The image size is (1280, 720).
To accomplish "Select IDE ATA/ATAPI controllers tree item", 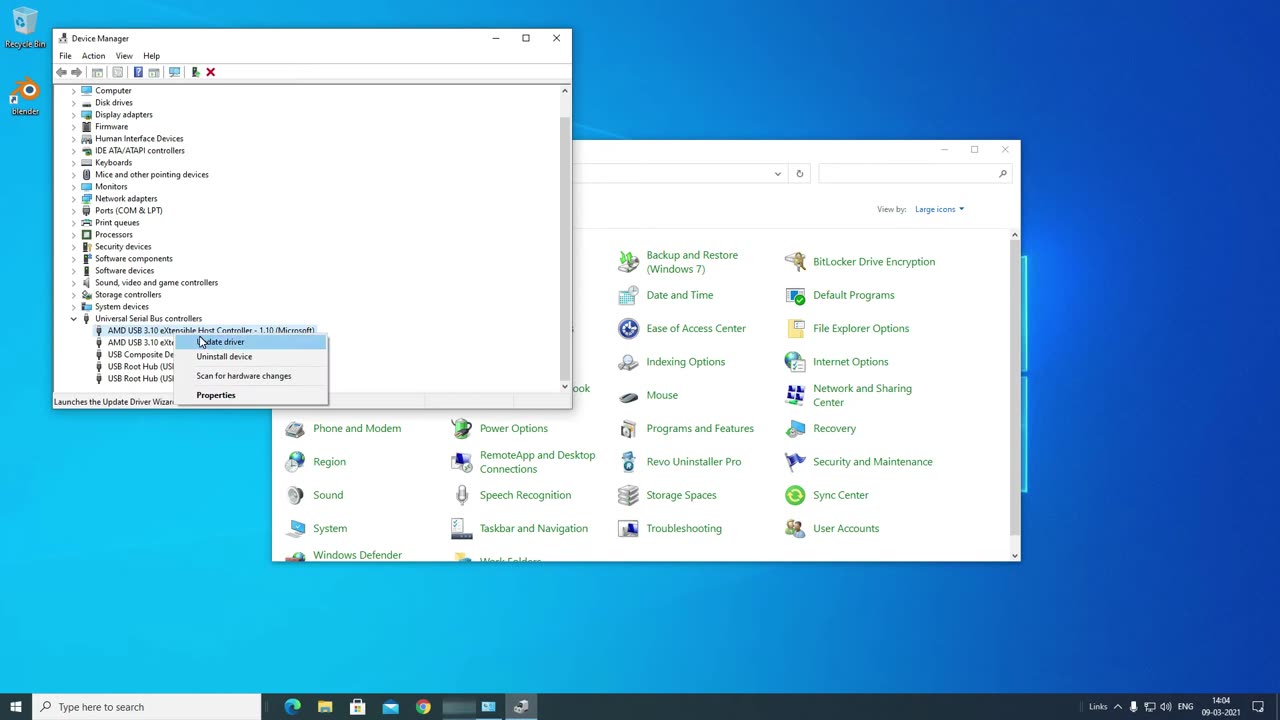I will [x=139, y=150].
